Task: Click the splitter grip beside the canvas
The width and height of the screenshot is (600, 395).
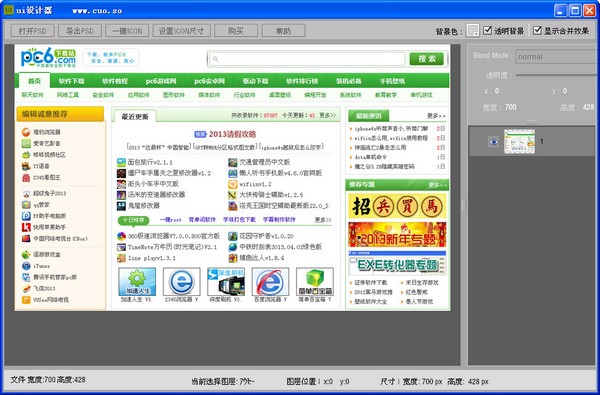Action: click(464, 206)
